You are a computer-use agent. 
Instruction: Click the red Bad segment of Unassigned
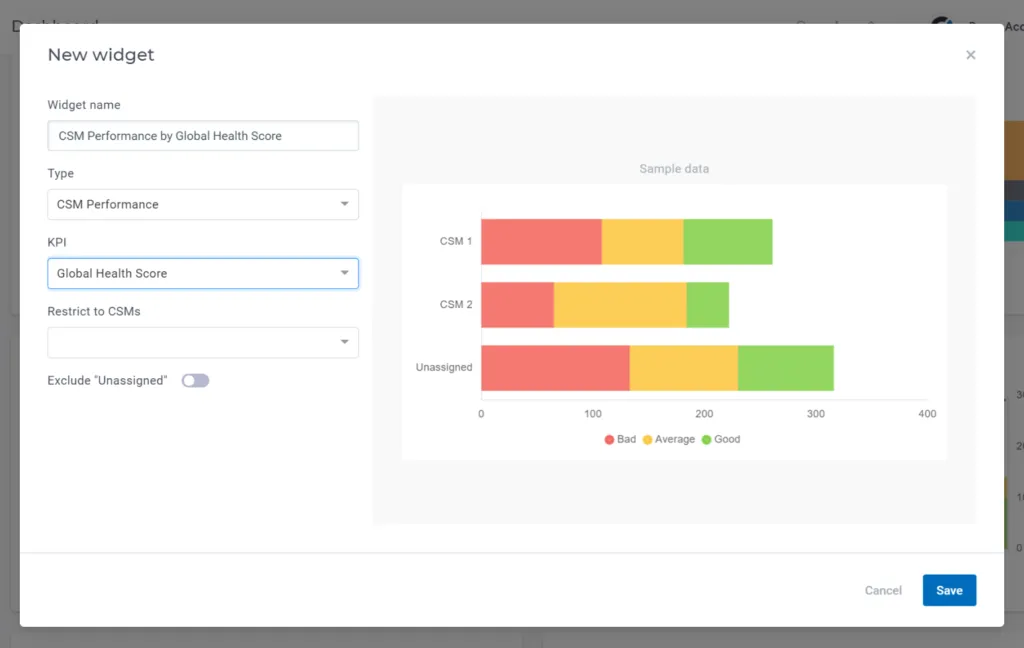(555, 368)
